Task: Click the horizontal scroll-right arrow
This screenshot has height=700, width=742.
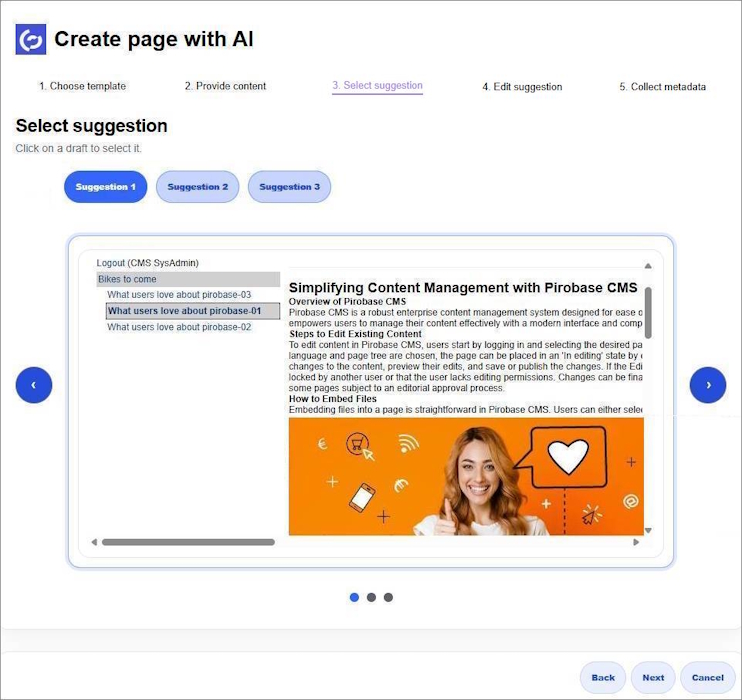Action: click(636, 542)
